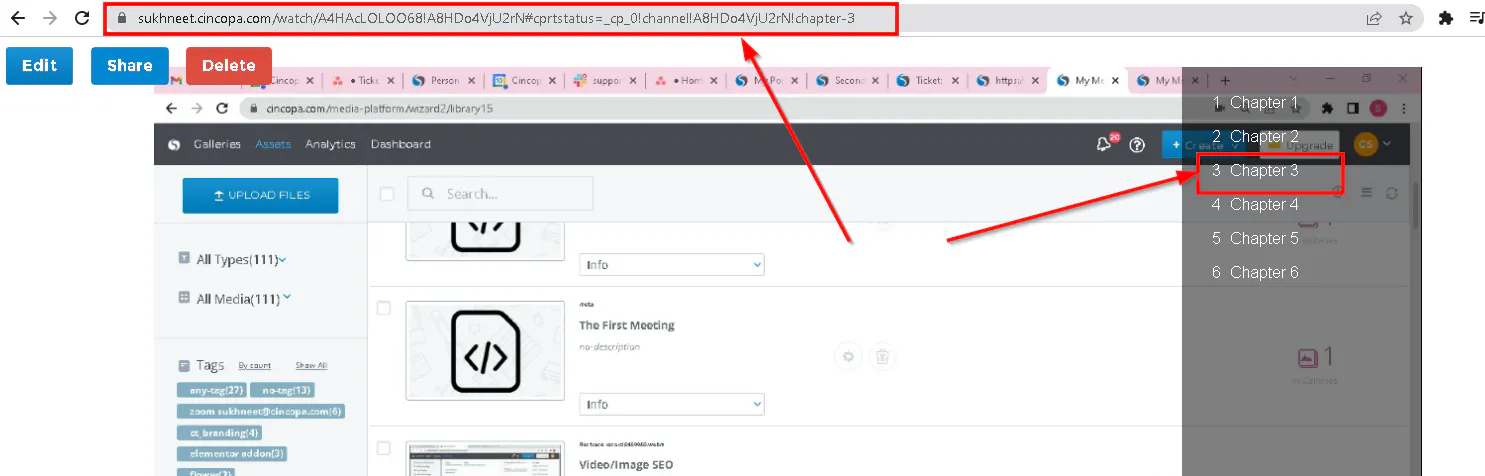Click the UPLOAD FILES button
Screen dimensions: 1485x476
point(260,195)
